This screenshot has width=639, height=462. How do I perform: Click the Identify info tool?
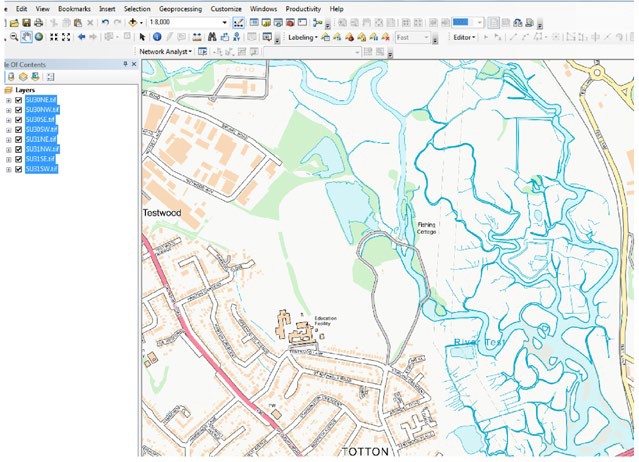click(x=157, y=37)
